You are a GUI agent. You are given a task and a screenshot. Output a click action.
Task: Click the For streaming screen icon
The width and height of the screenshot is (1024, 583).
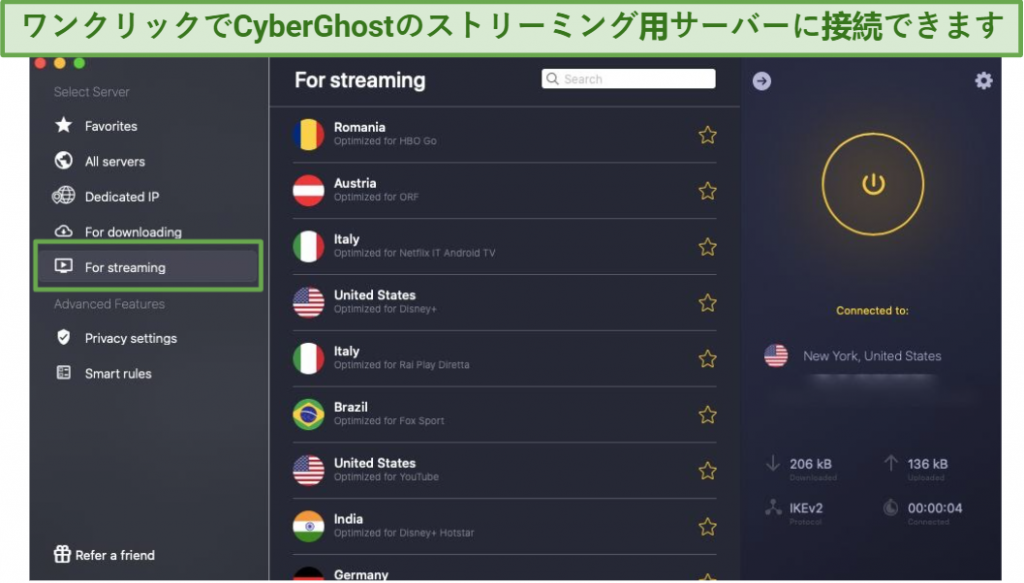(x=63, y=266)
